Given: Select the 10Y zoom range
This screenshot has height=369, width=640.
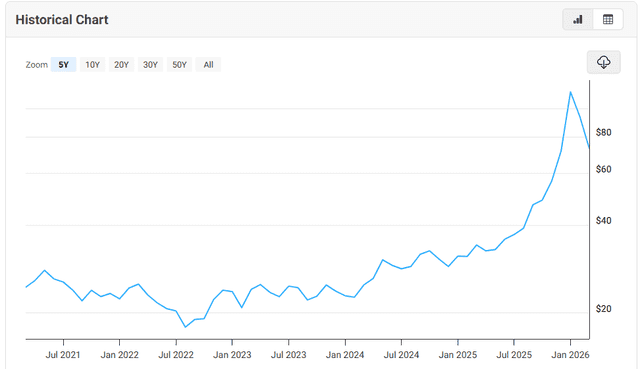Looking at the screenshot, I should pos(92,64).
